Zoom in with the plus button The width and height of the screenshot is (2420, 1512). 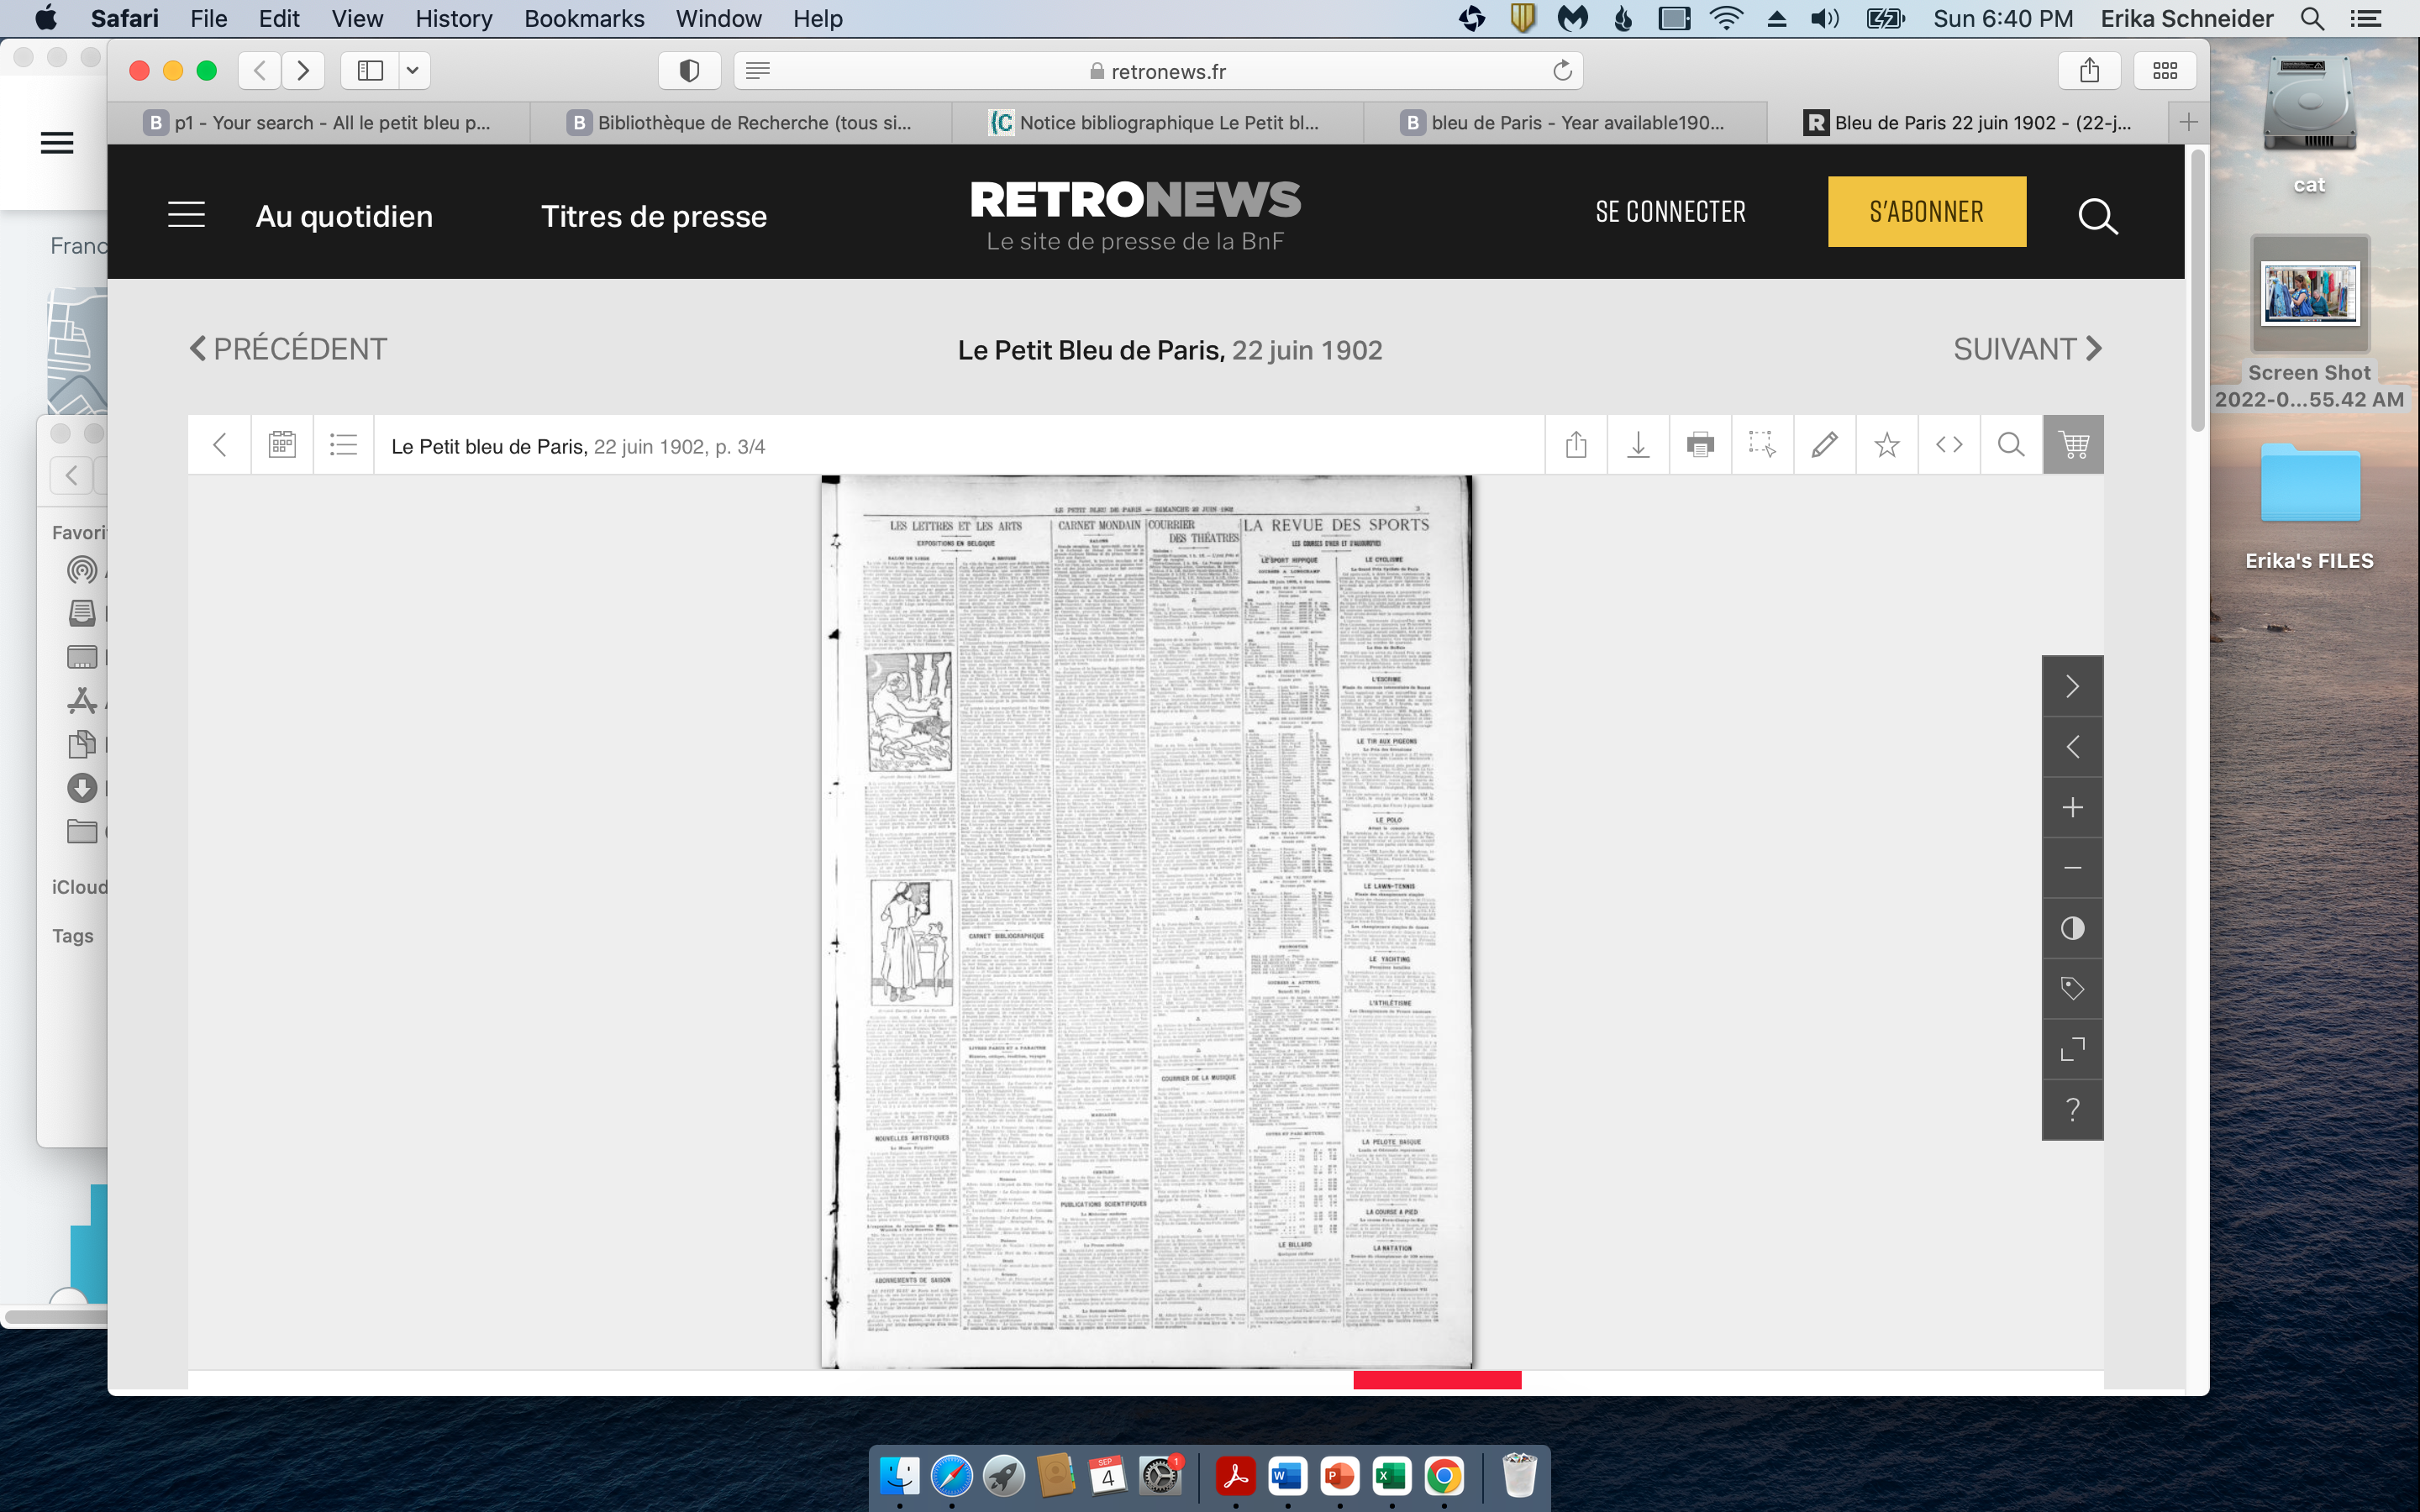(x=2072, y=807)
